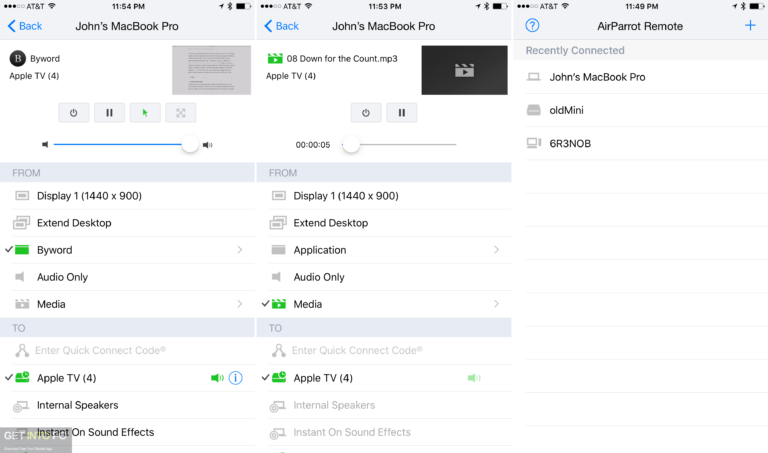Open the dark media preview thumbnail
The image size is (768, 453).
(464, 70)
